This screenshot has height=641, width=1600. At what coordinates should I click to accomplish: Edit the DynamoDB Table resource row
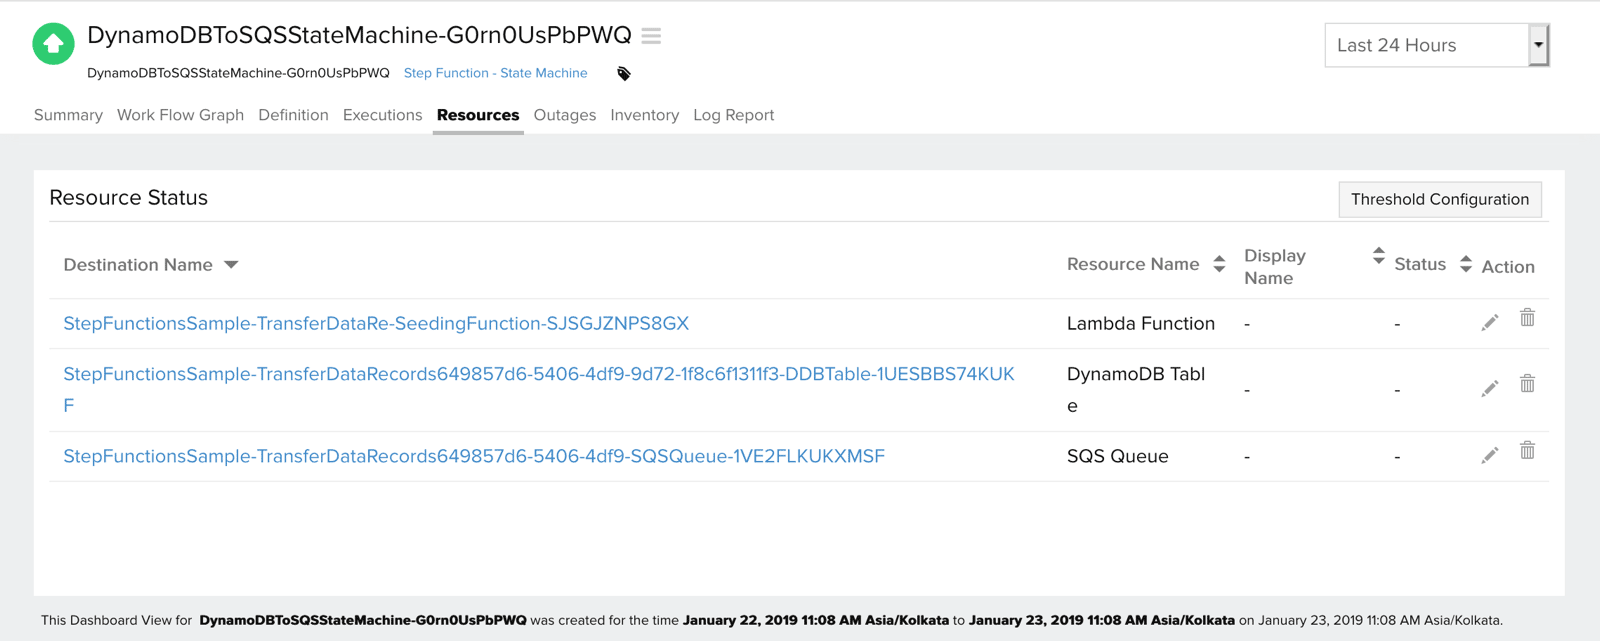[1489, 388]
